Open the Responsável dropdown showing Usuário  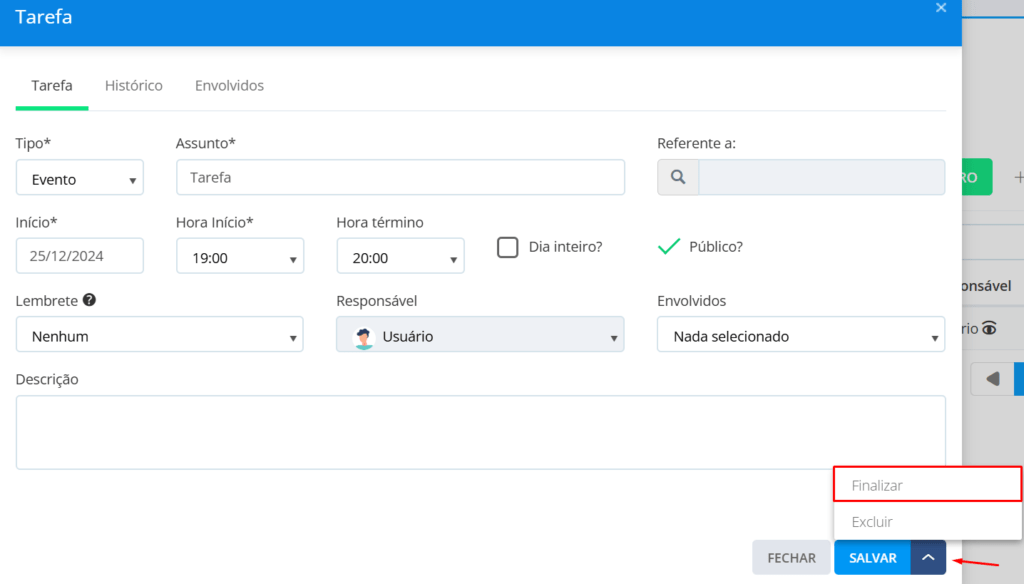480,334
